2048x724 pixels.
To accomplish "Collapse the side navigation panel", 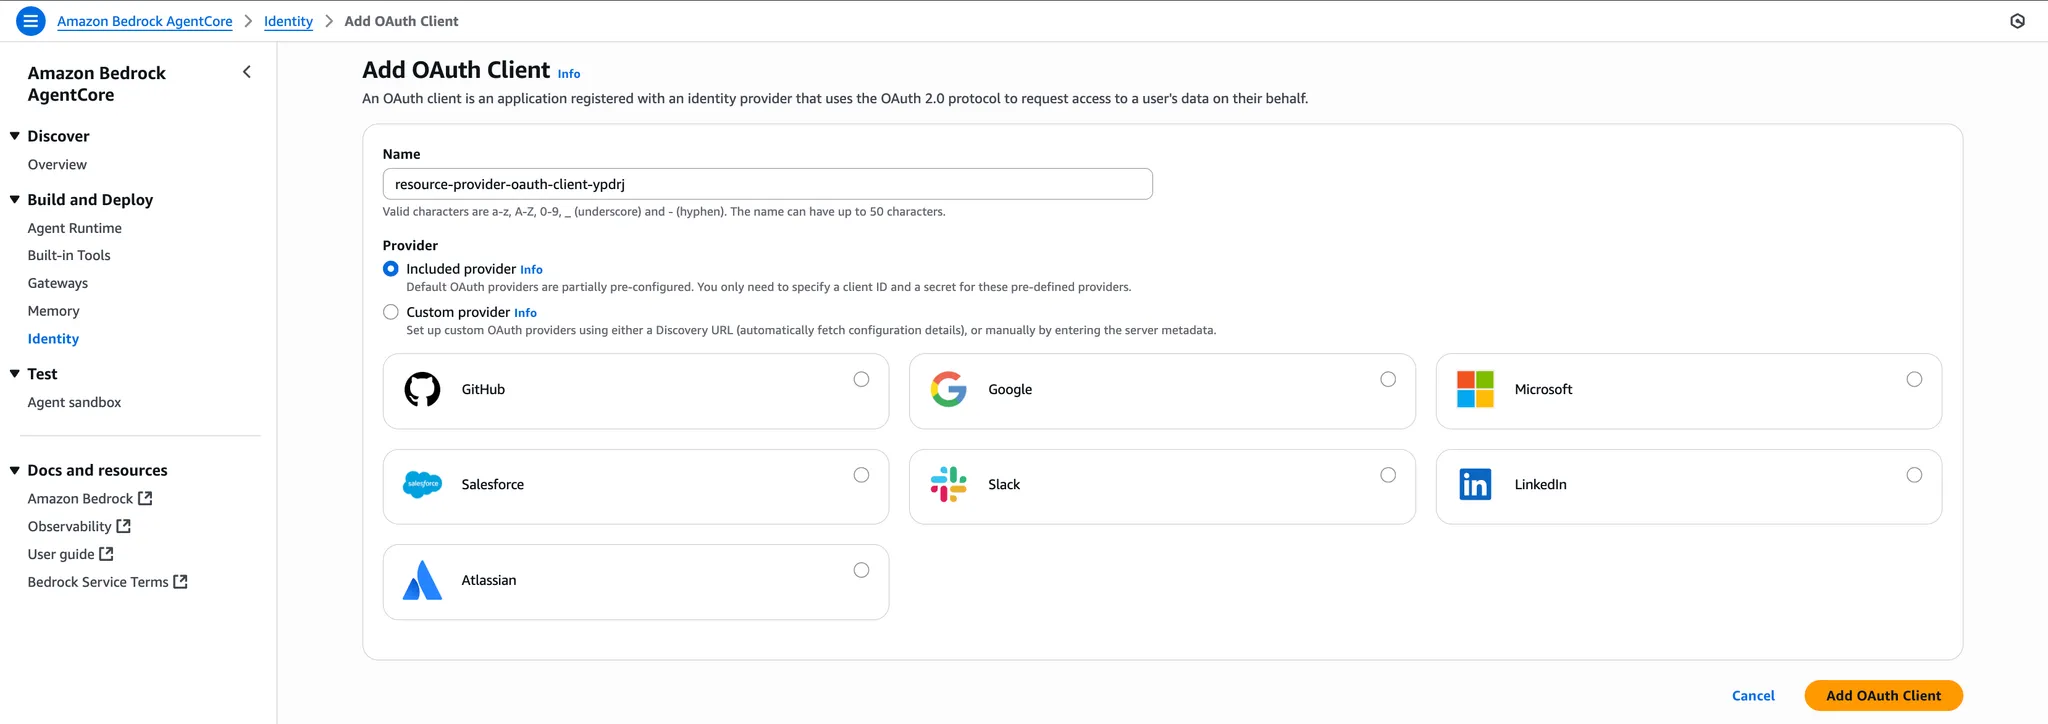I will [x=247, y=72].
